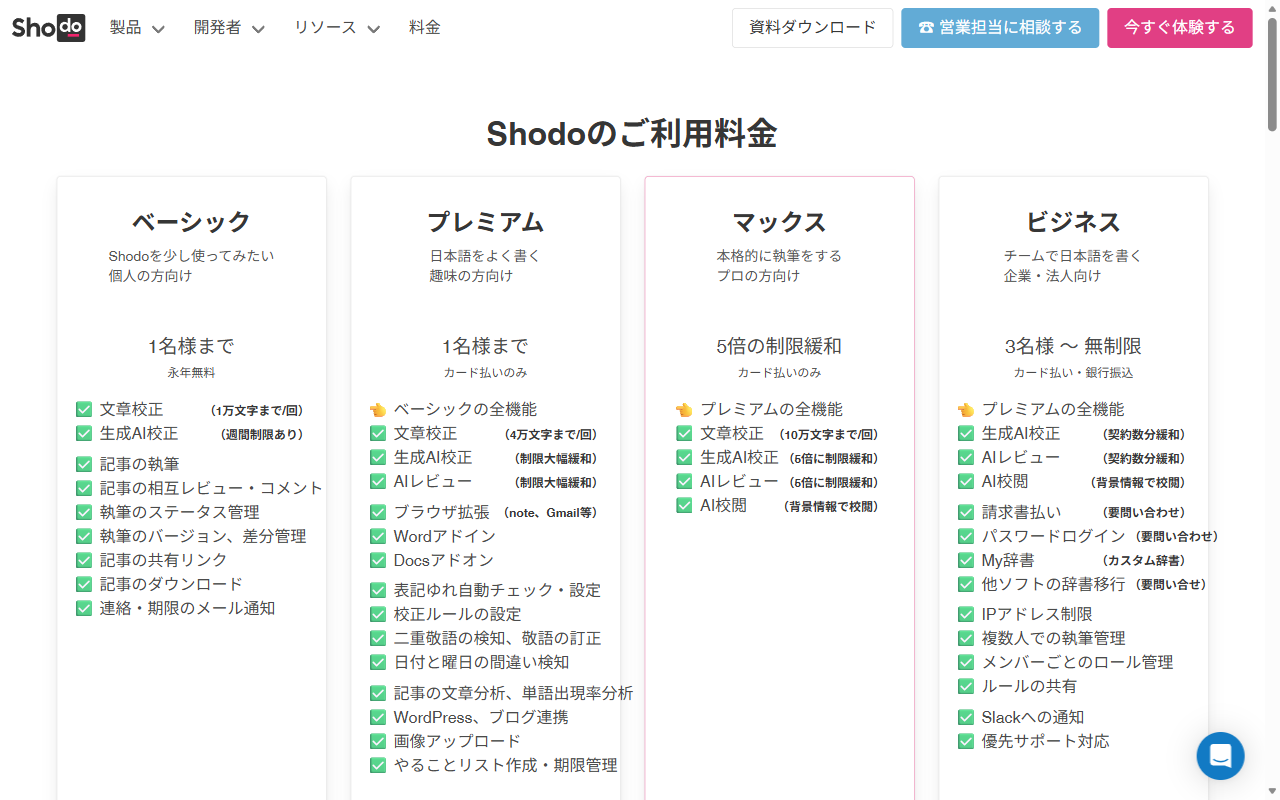Click green check icon beside 請求書払い
Image resolution: width=1280 pixels, height=800 pixels.
[966, 512]
